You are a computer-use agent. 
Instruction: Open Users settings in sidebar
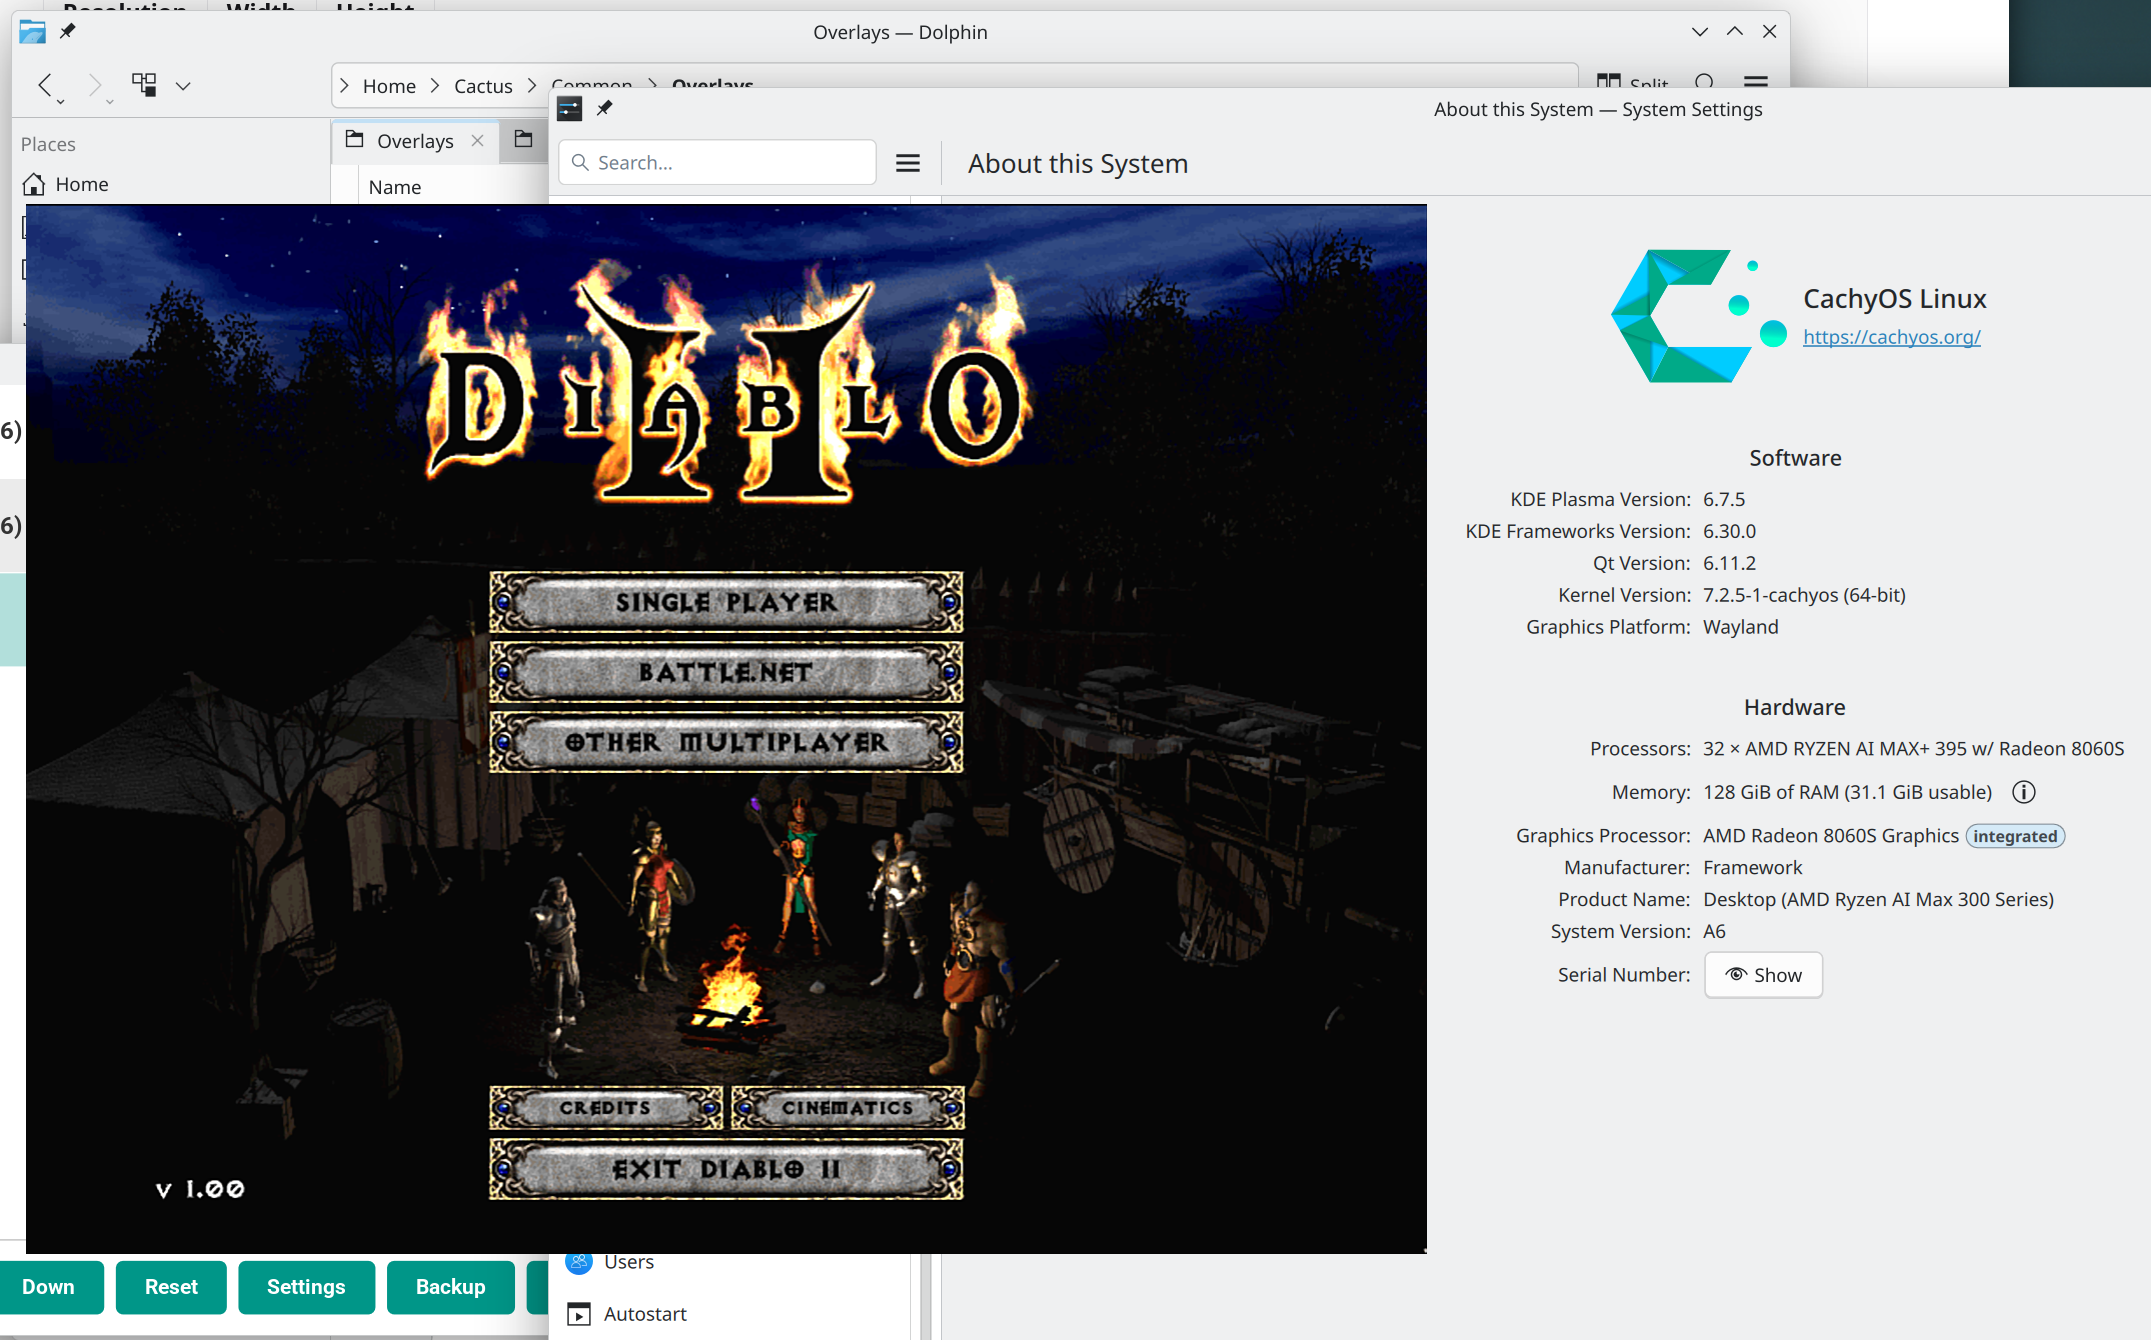pos(629,1262)
